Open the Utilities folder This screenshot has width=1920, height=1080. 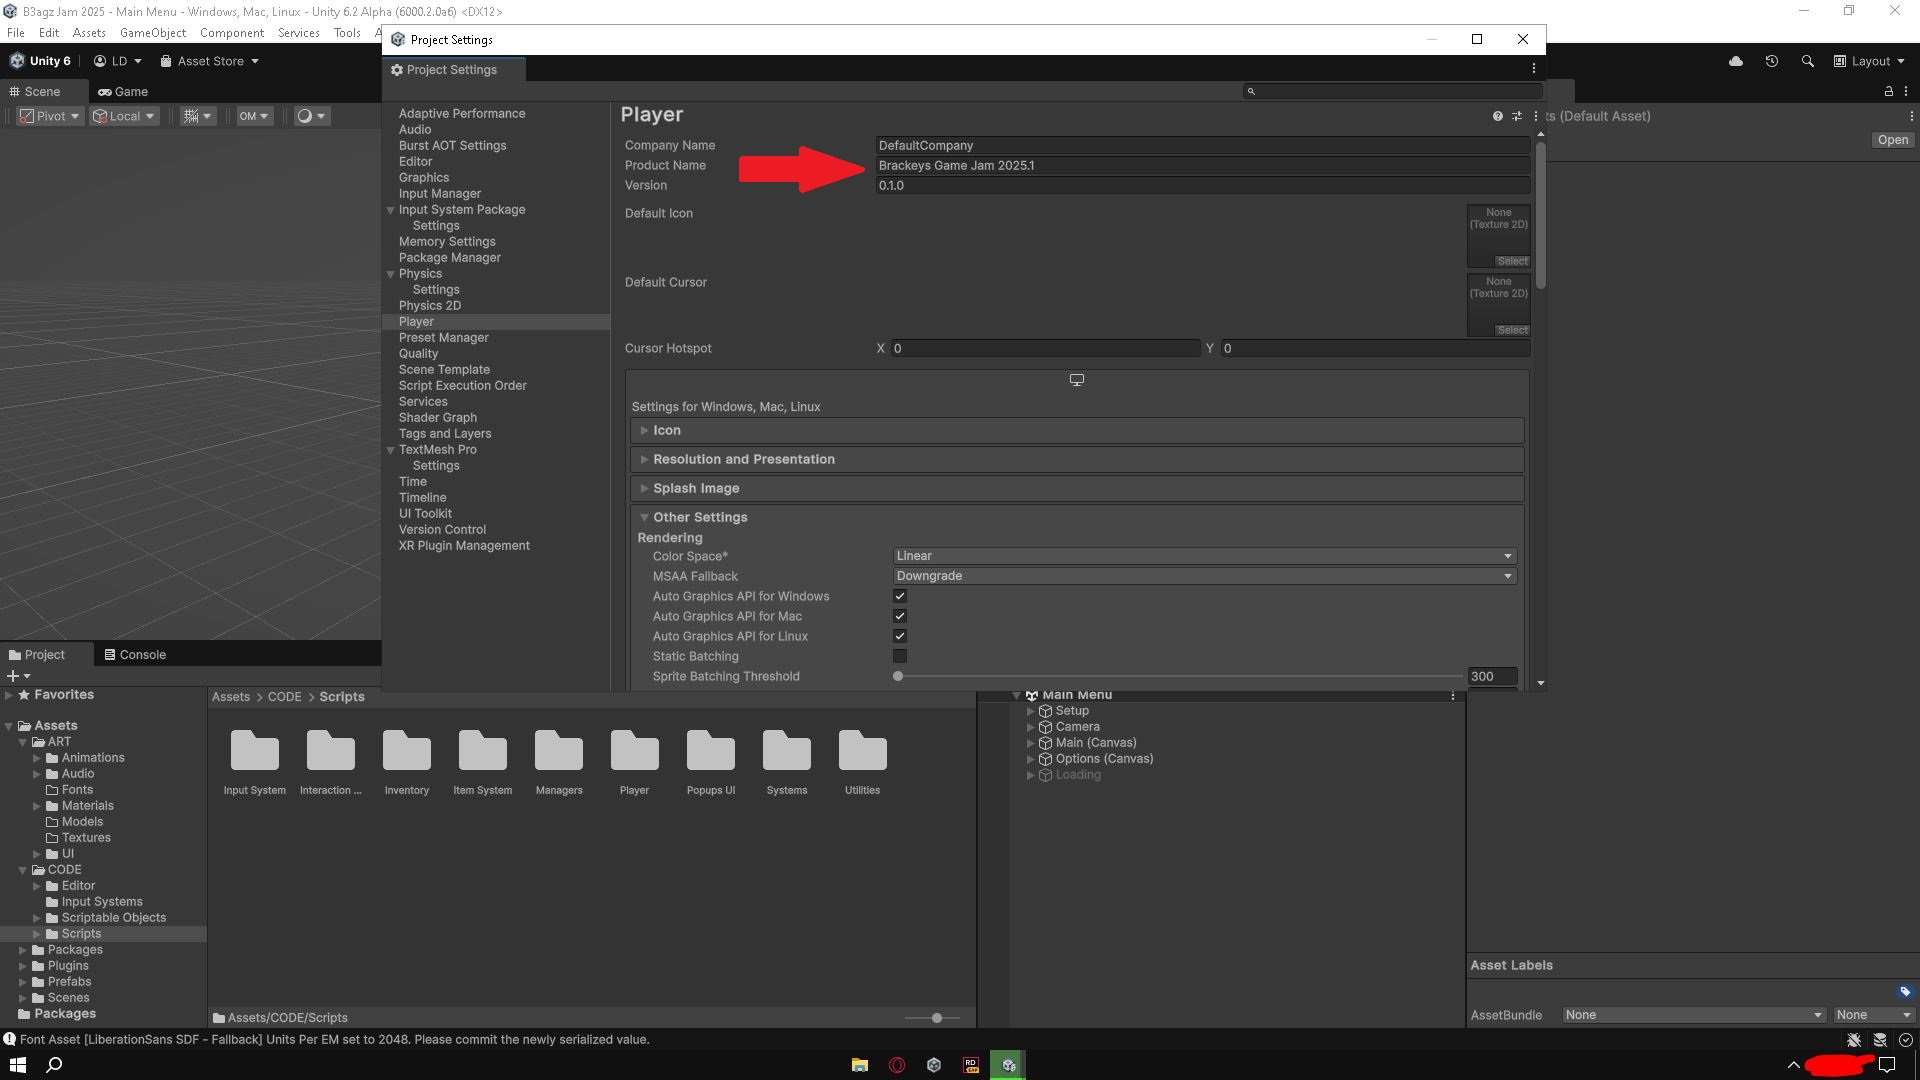862,762
